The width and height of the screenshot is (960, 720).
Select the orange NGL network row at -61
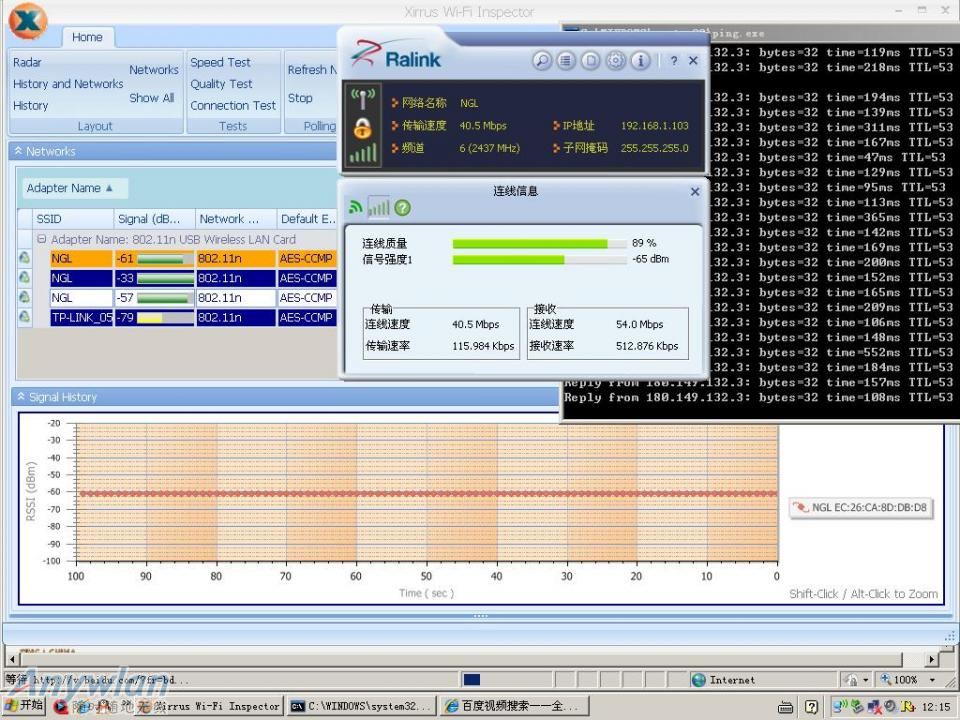click(x=193, y=259)
